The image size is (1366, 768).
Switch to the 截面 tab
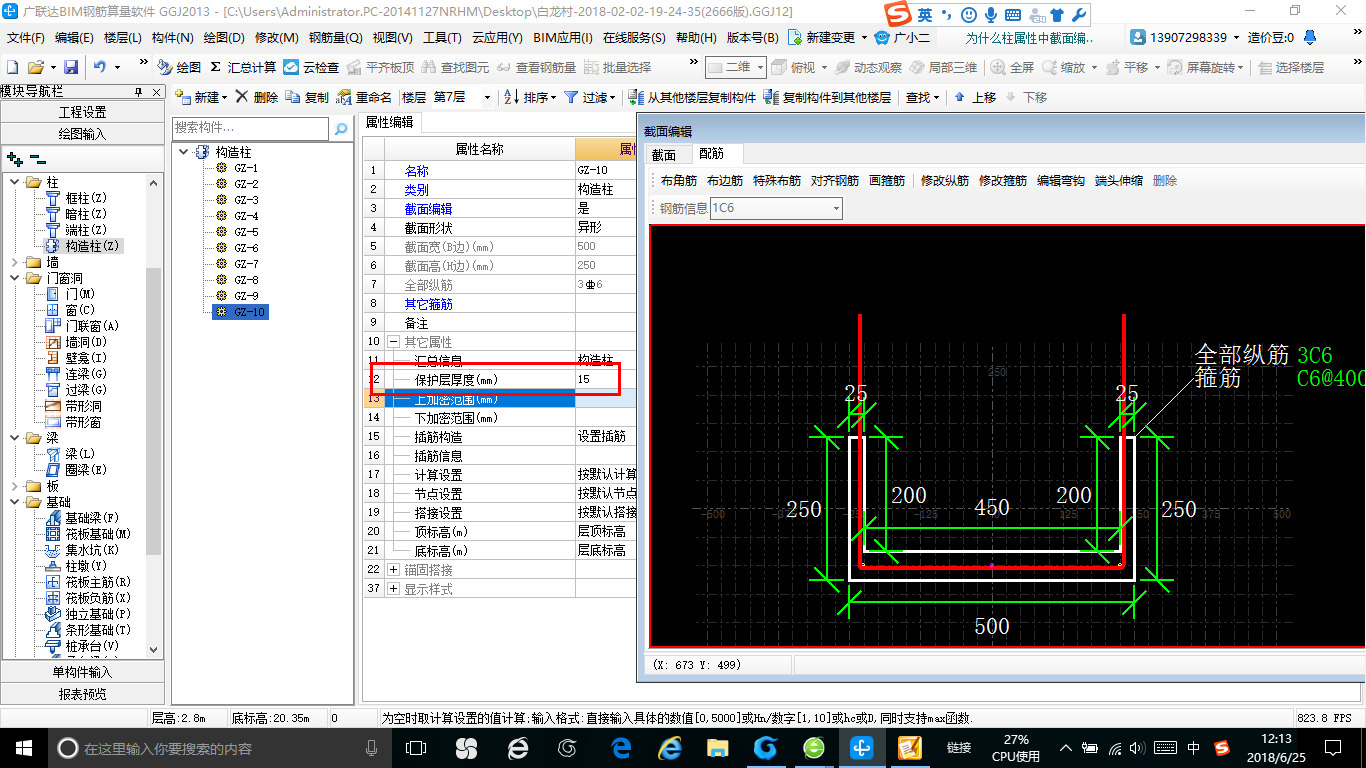pos(664,154)
